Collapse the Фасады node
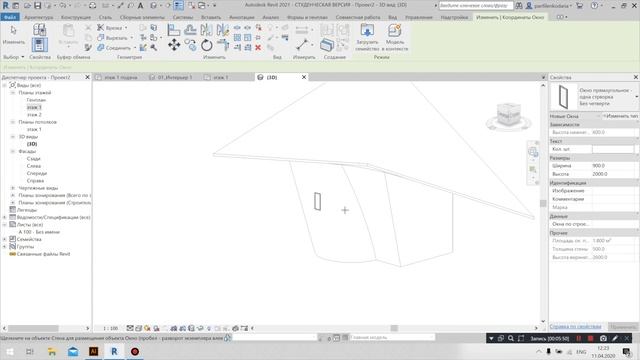 tap(13, 151)
